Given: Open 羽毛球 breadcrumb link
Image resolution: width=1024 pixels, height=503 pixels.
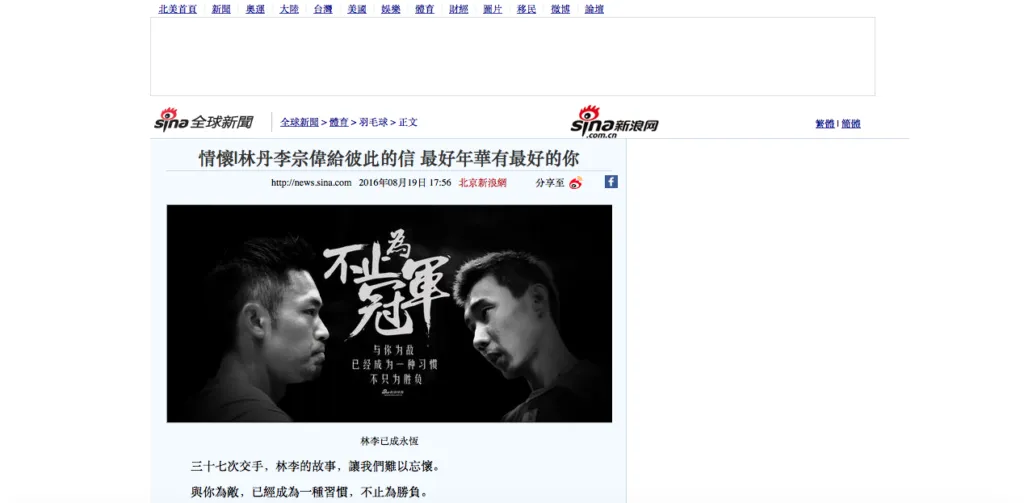Looking at the screenshot, I should coord(374,122).
